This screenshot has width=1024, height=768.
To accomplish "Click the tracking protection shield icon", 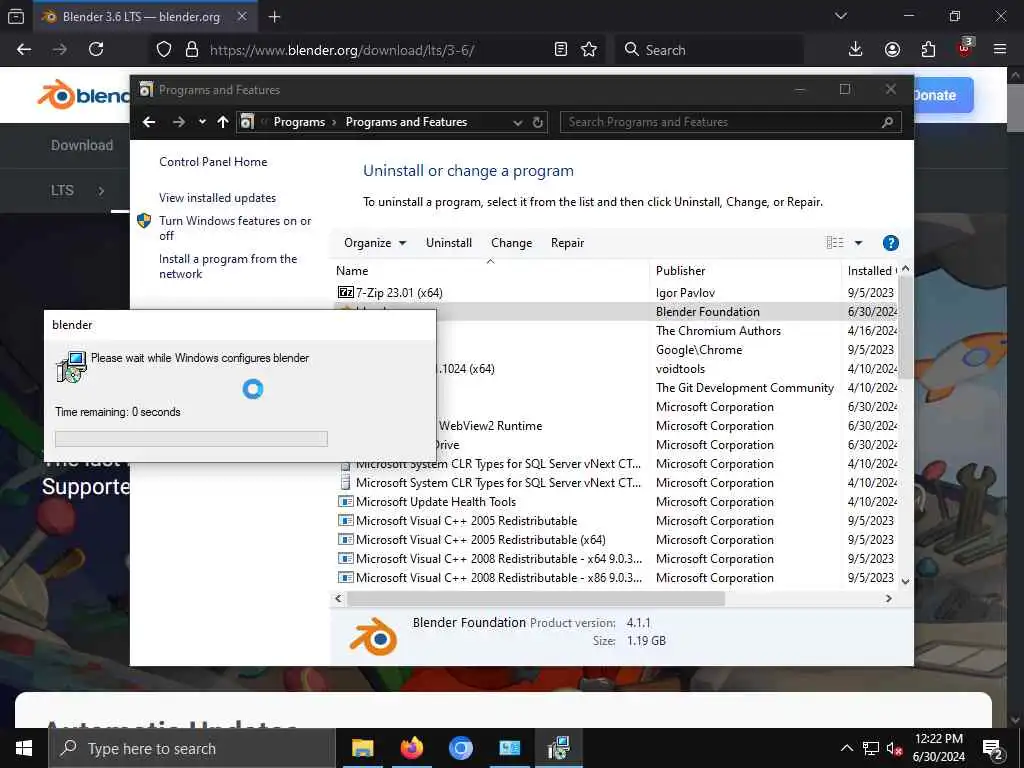I will point(164,50).
